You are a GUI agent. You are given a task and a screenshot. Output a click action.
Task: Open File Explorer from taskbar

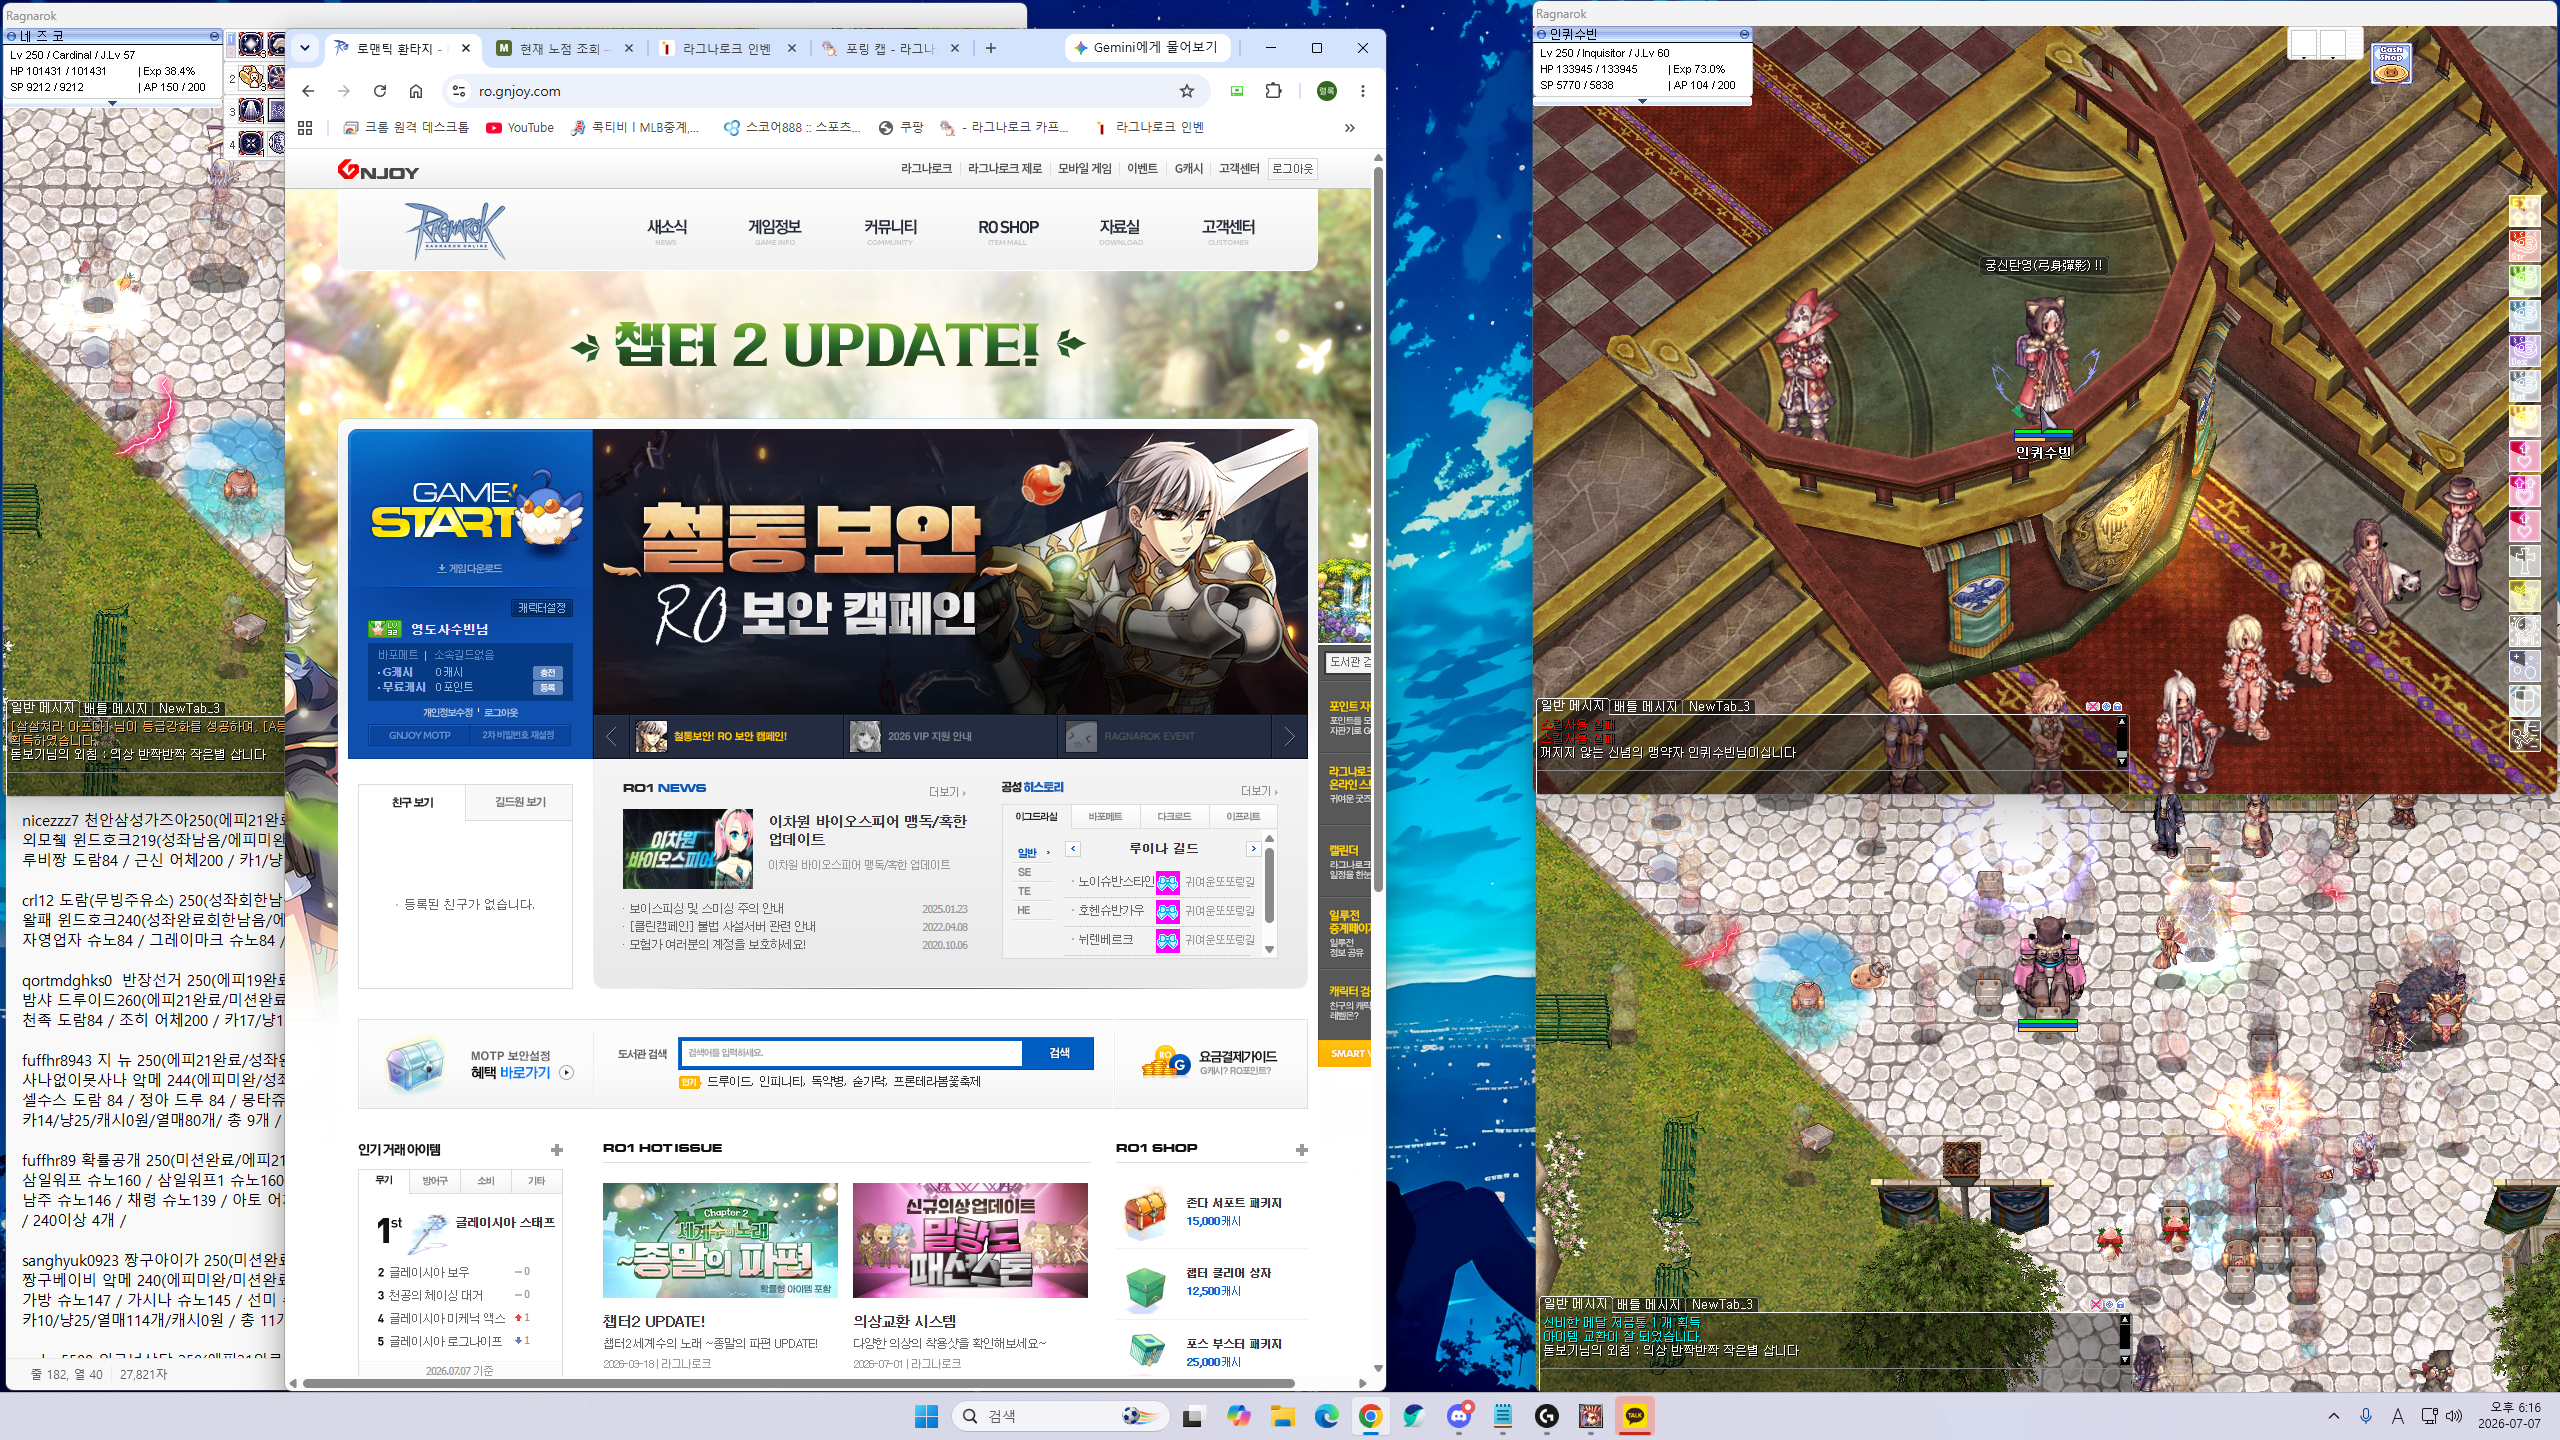1283,1416
